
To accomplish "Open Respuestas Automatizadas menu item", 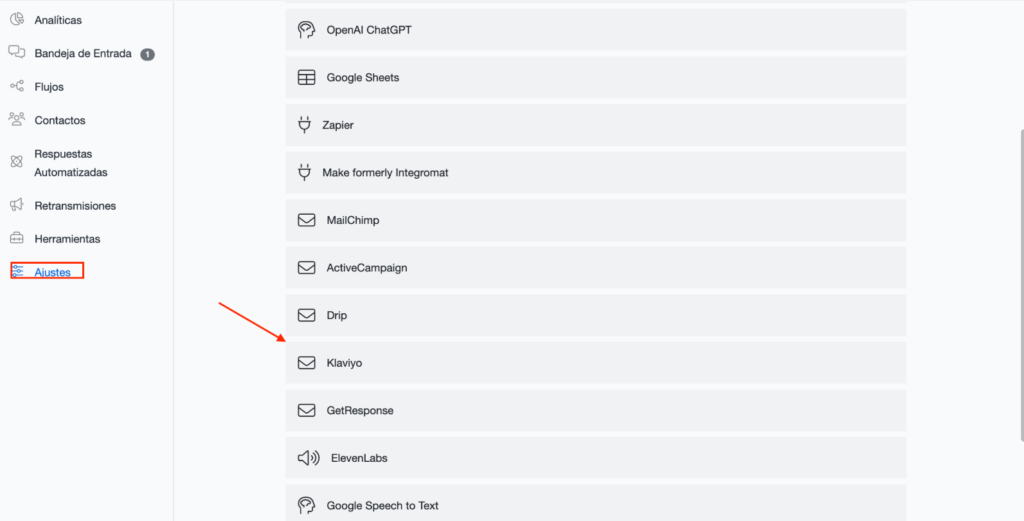I will (70, 163).
